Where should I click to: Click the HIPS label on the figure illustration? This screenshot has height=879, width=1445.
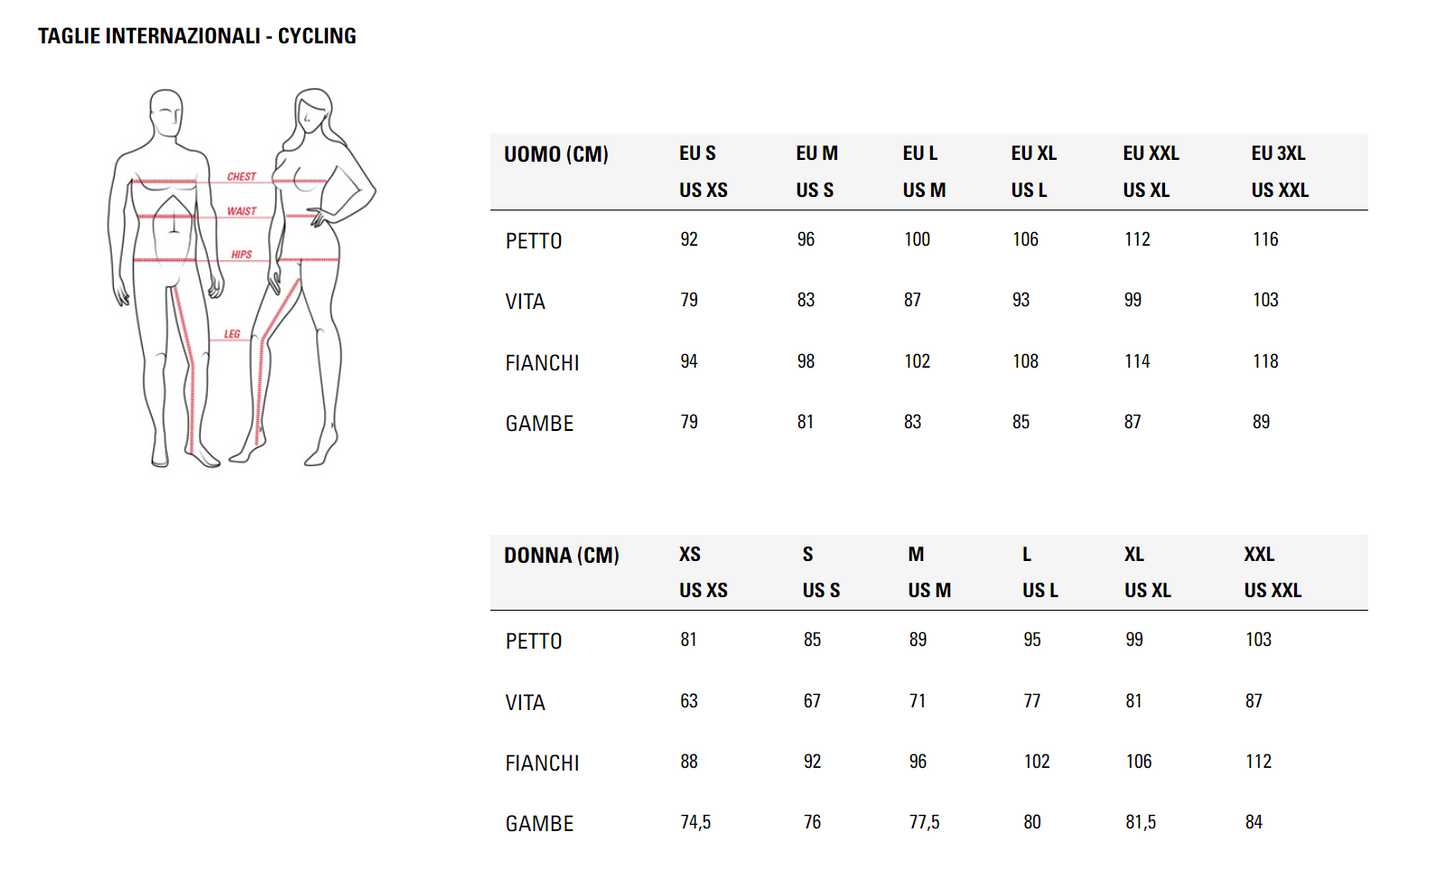(x=241, y=255)
